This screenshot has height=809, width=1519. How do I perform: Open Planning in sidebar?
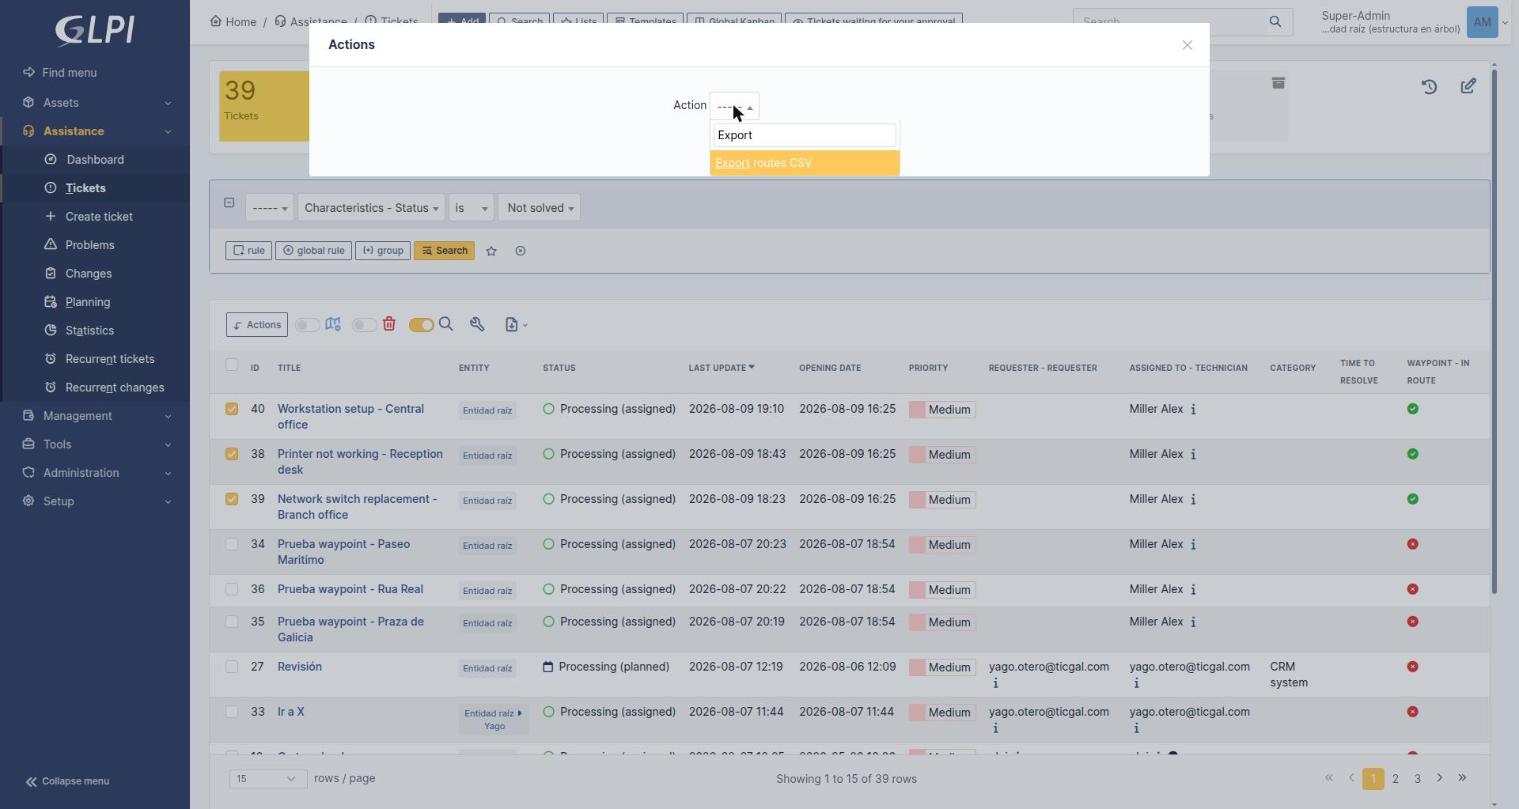(87, 302)
